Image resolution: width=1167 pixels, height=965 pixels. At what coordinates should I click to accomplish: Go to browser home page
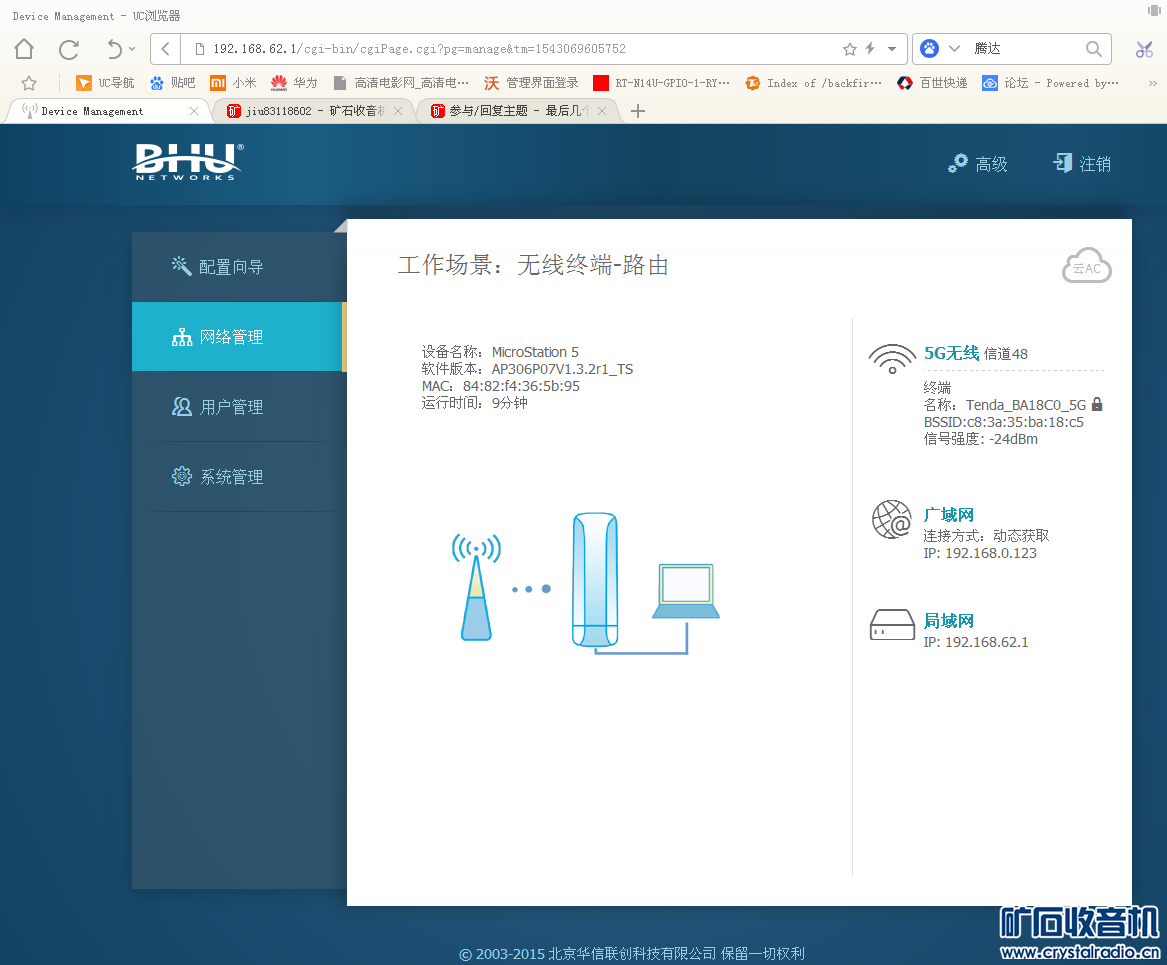tap(24, 49)
